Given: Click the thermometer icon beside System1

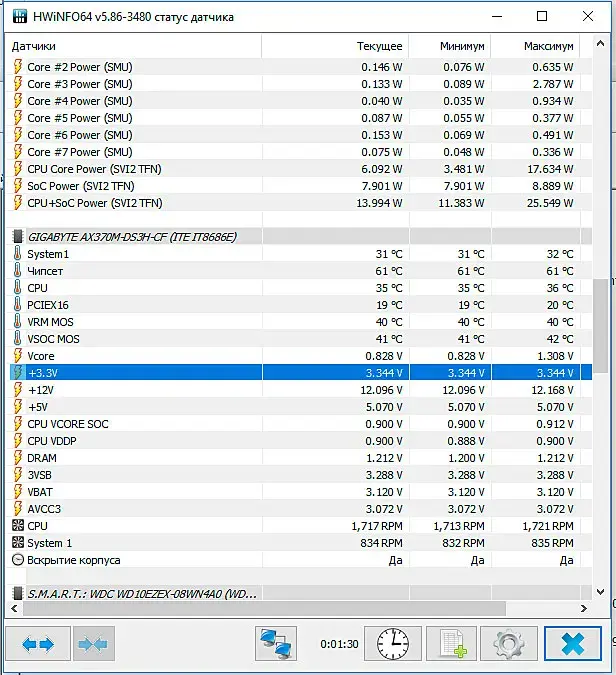Looking at the screenshot, I should tap(18, 254).
